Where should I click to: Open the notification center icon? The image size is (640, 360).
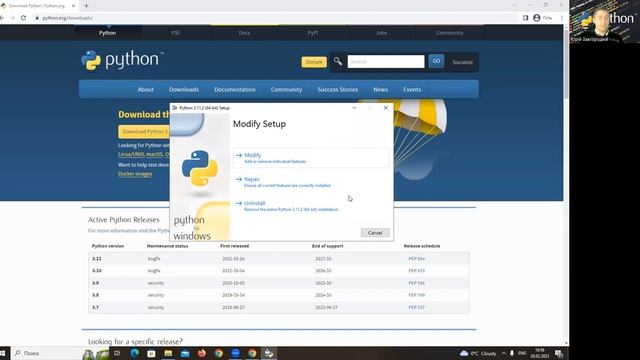point(559,353)
